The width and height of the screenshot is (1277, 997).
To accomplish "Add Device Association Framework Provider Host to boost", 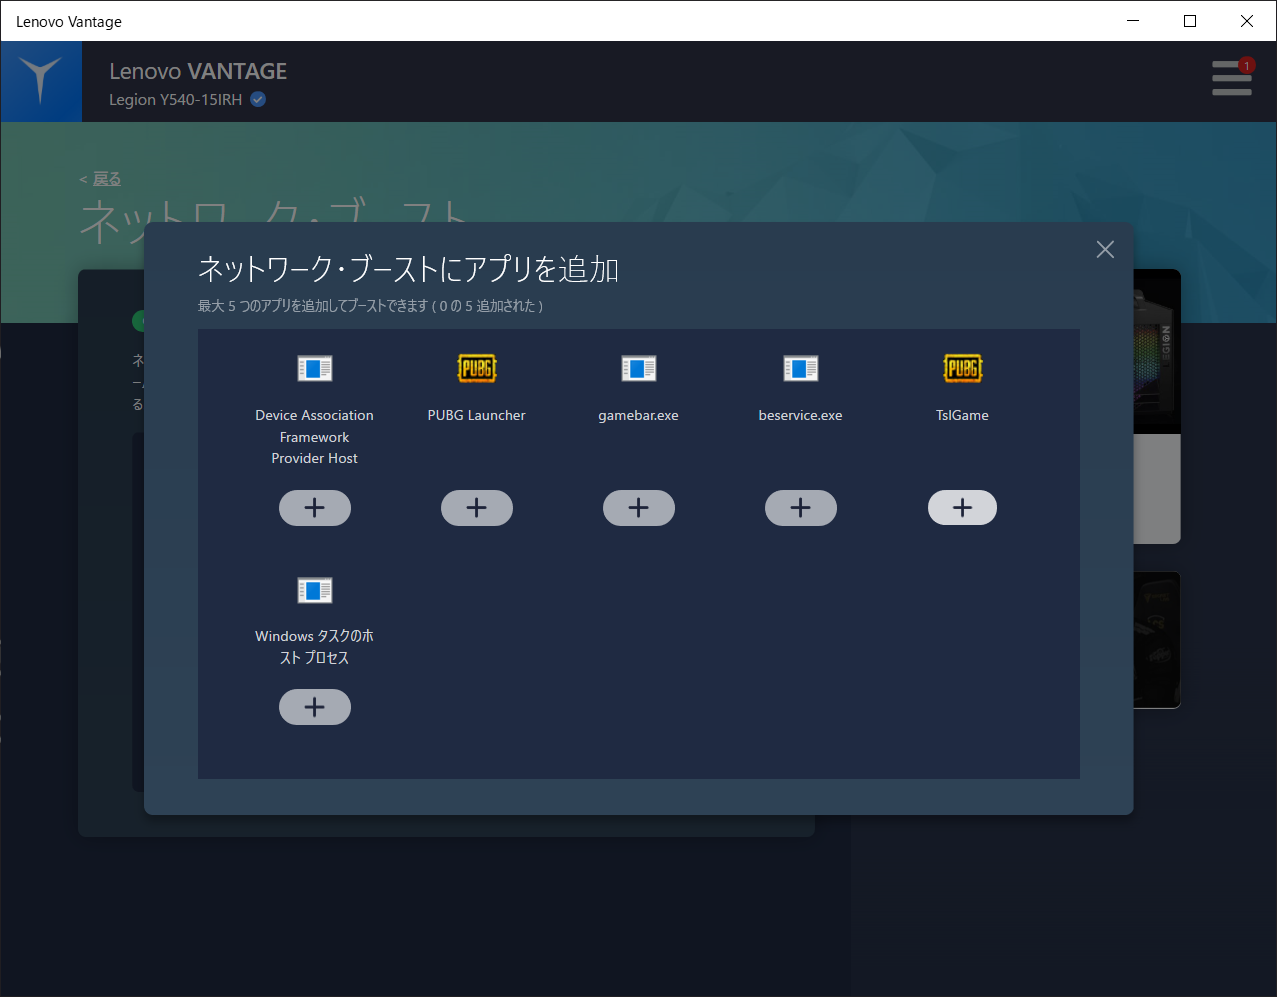I will click(314, 508).
